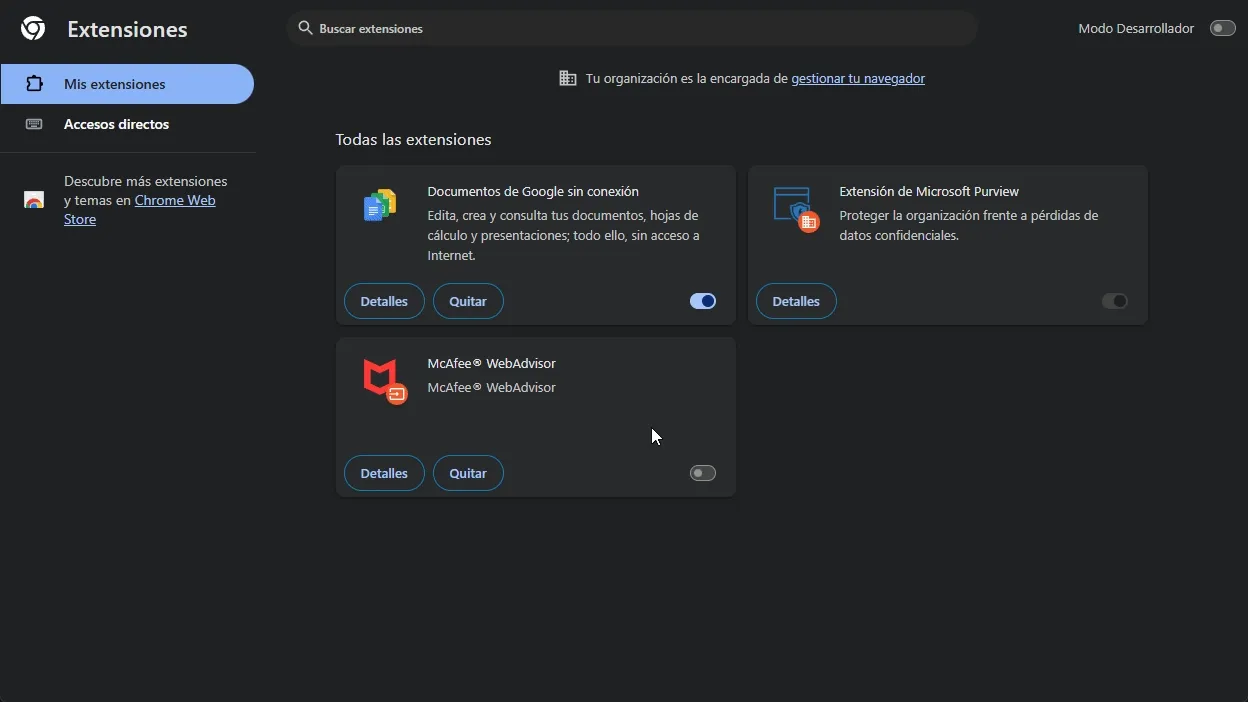Screen dimensions: 1248x702
Task: Enable McAfee WebAdvisor
Action: tap(703, 473)
